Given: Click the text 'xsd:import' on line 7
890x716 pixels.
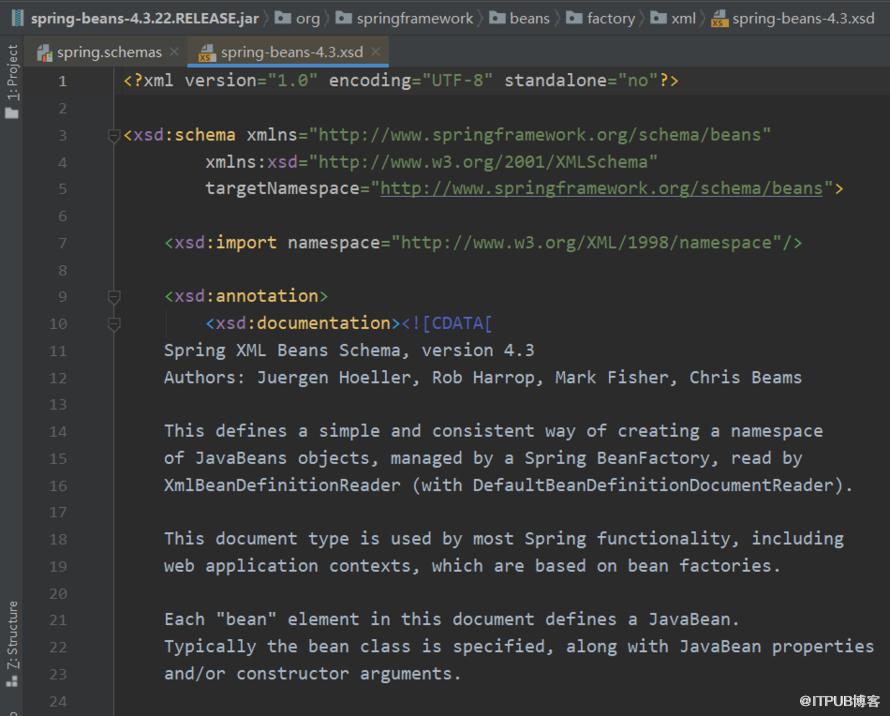Looking at the screenshot, I should [225, 242].
